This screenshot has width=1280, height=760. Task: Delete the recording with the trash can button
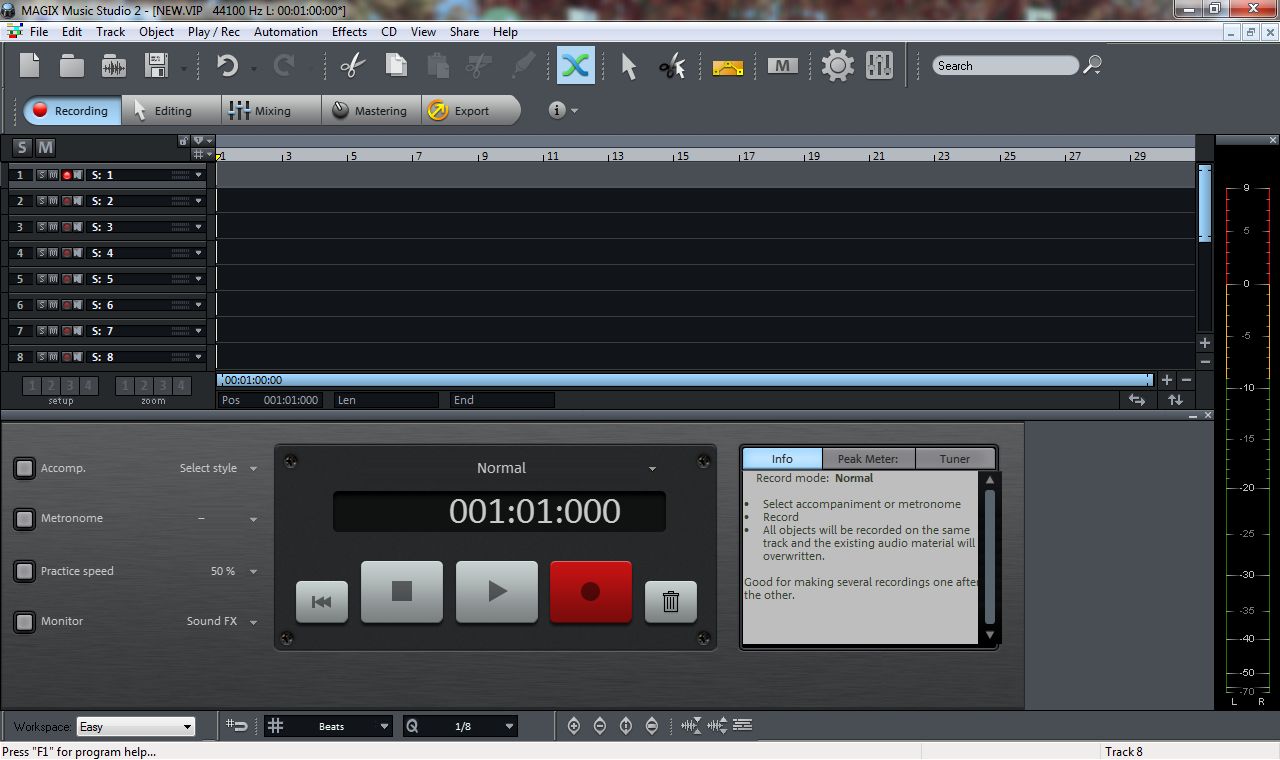coord(671,601)
